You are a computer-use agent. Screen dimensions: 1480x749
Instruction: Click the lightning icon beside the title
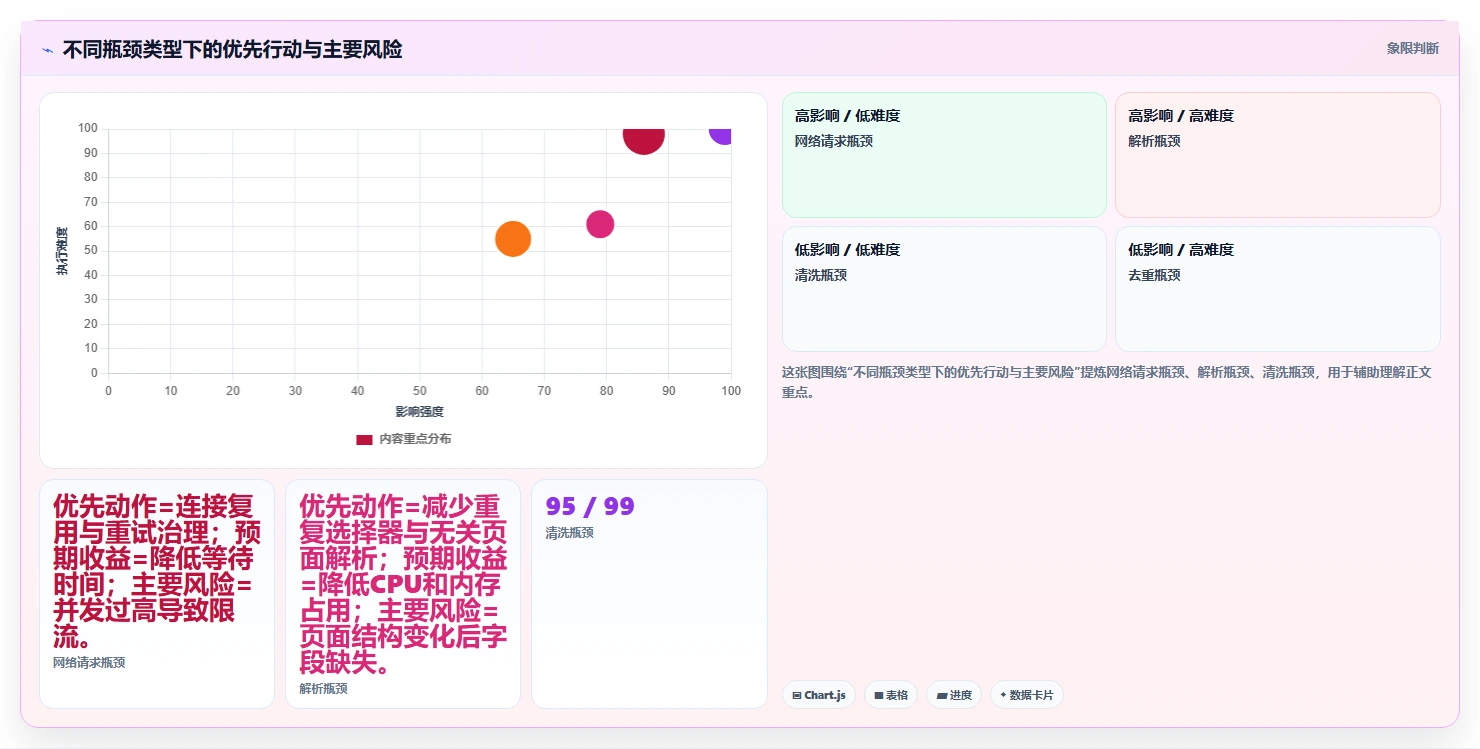point(47,50)
